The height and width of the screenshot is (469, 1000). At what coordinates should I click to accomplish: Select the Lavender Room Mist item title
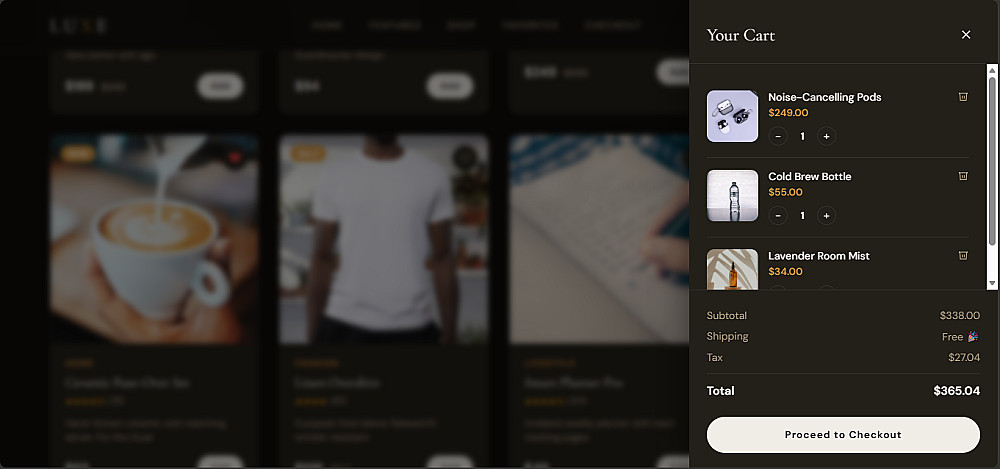(819, 256)
